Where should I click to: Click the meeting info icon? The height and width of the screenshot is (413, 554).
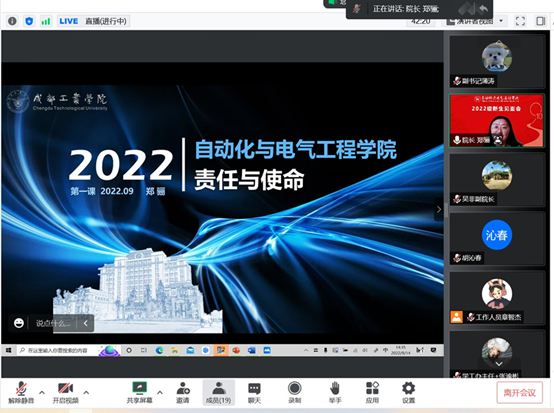point(12,21)
